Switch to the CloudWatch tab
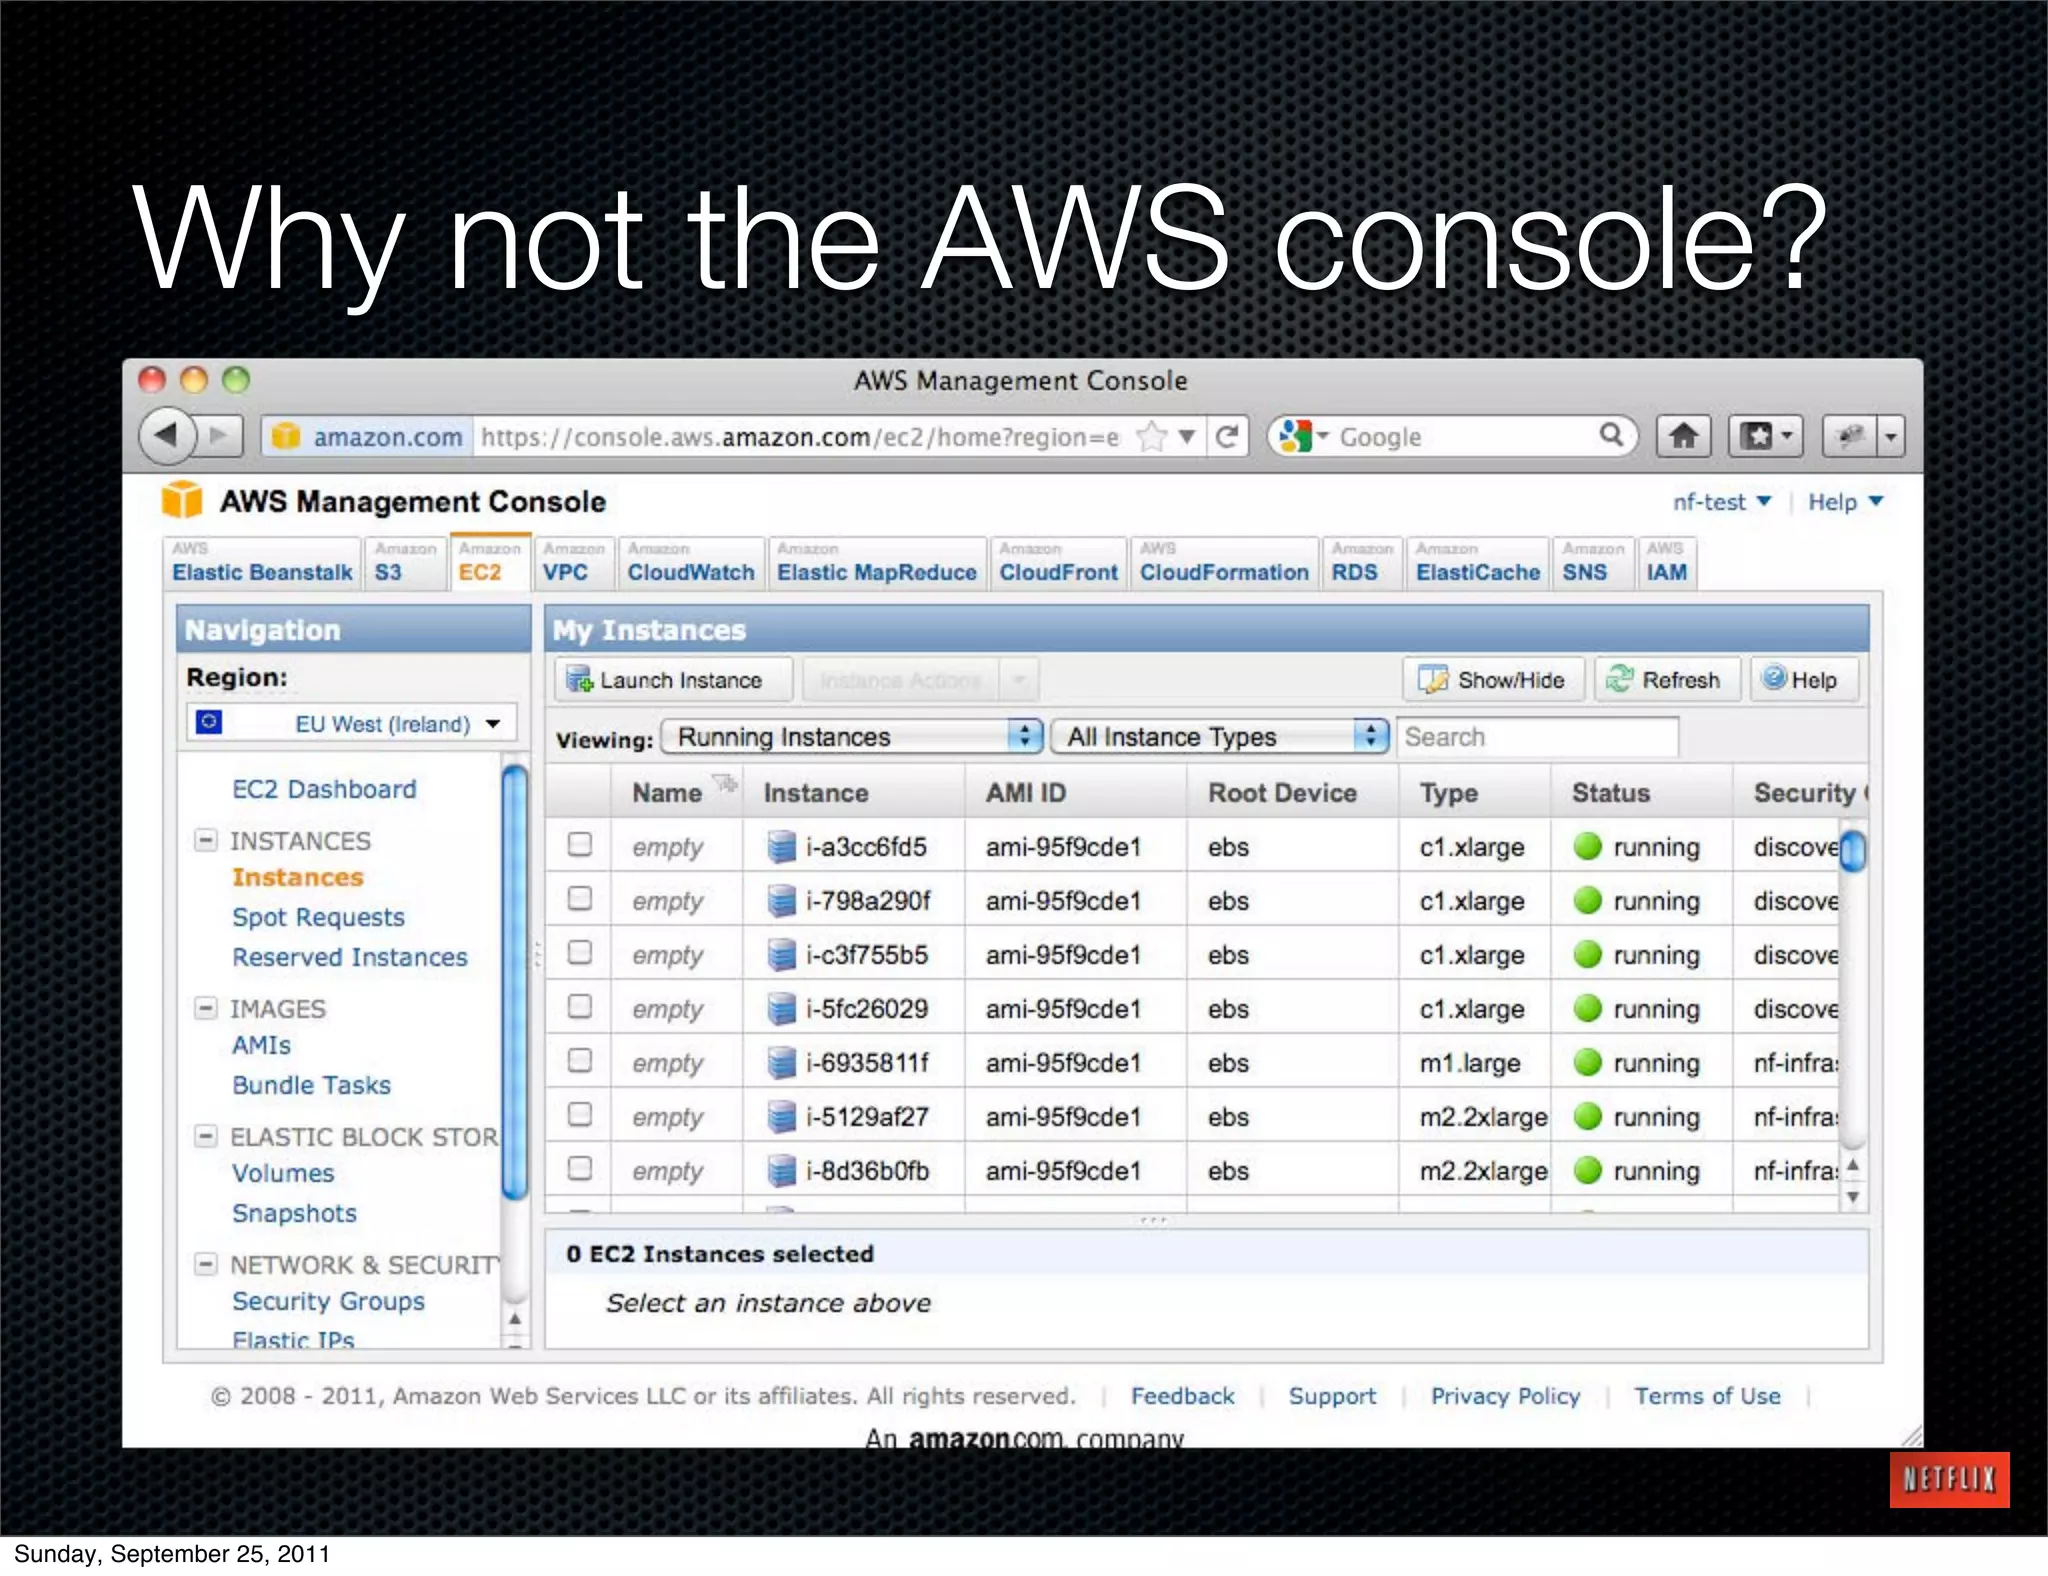Image resolution: width=2048 pixels, height=1576 pixels. [x=691, y=564]
